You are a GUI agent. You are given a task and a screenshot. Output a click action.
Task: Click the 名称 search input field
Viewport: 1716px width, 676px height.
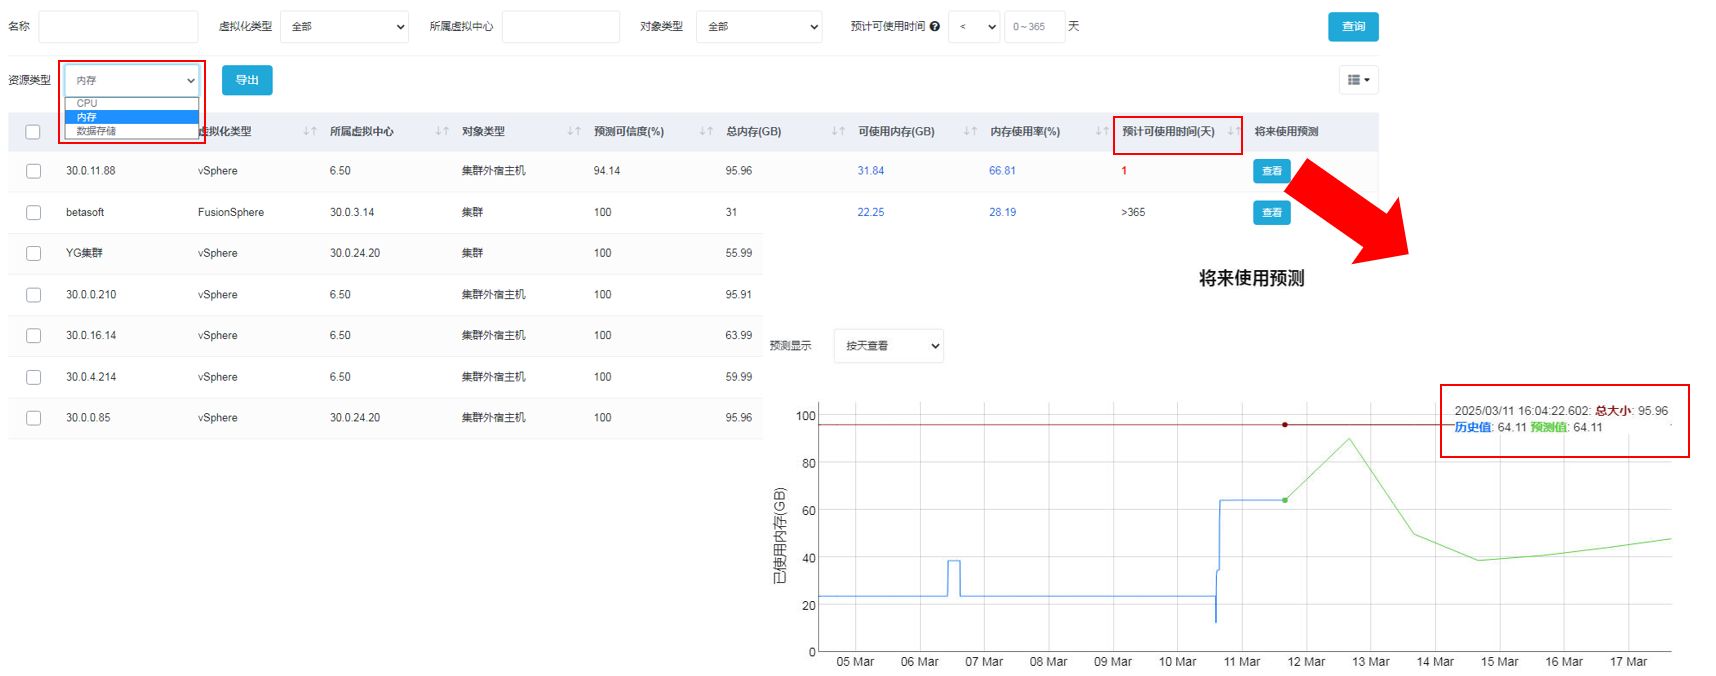(x=118, y=27)
